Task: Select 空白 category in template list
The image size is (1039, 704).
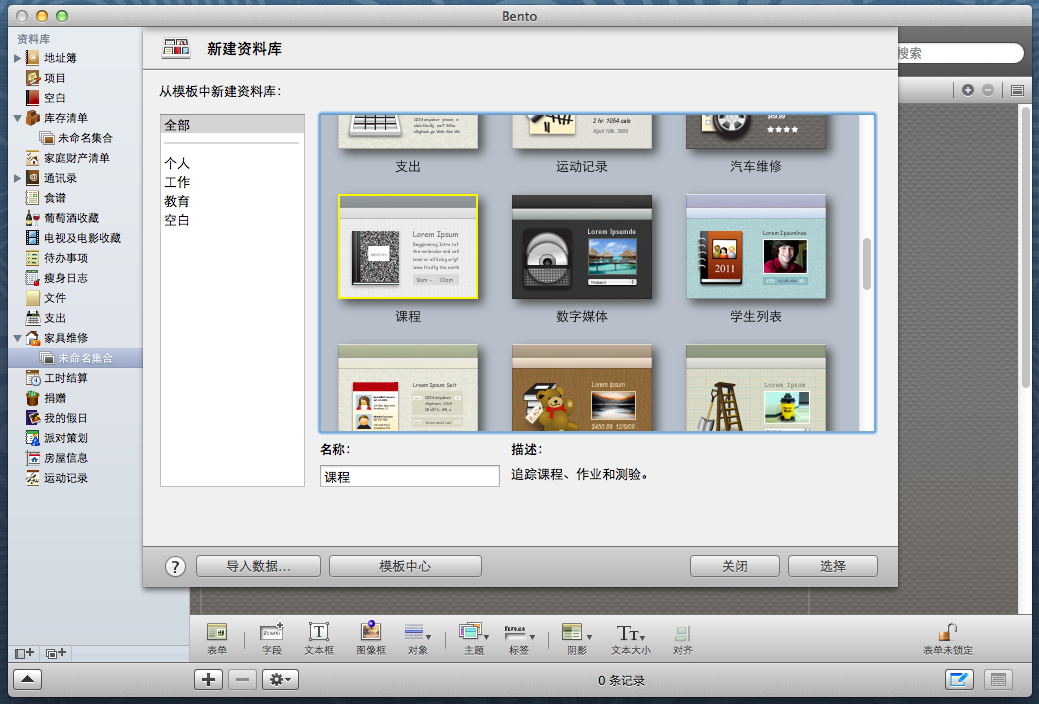Action: coord(177,219)
